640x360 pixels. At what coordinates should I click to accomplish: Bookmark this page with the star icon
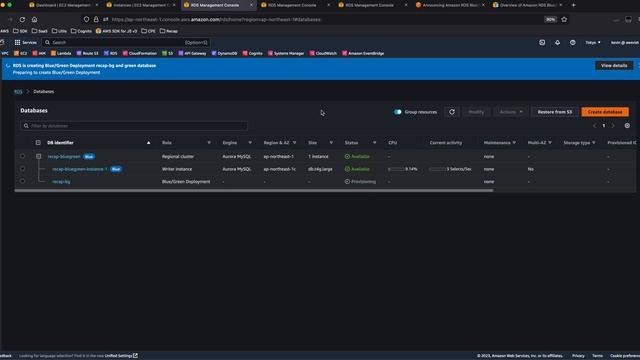click(564, 20)
